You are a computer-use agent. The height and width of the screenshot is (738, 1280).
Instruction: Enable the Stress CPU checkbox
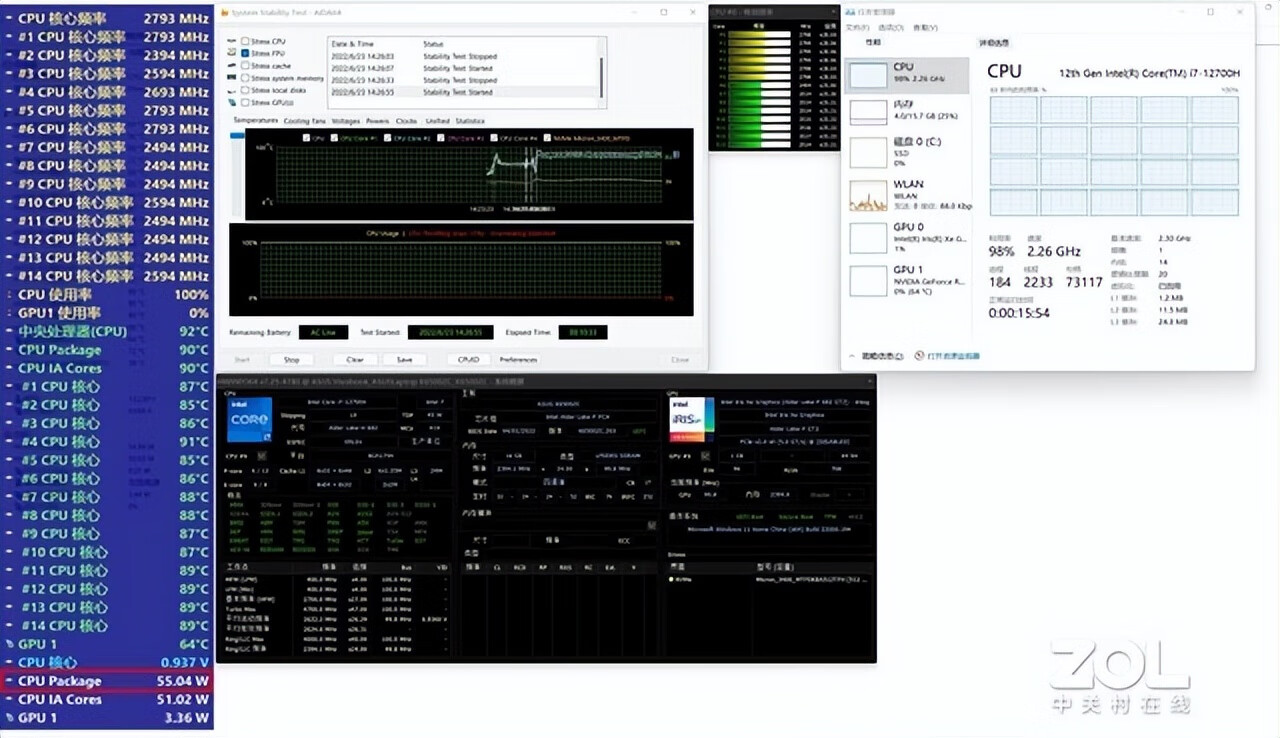click(x=245, y=41)
